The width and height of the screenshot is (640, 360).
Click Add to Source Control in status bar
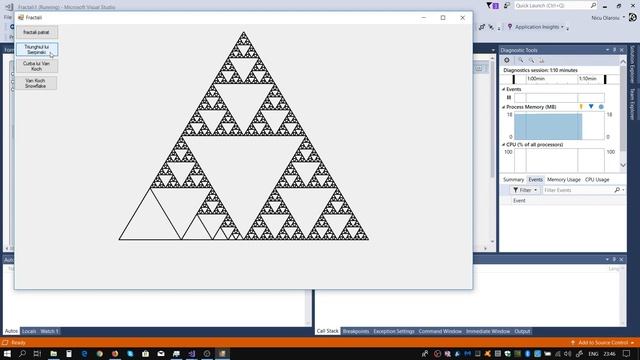pos(603,342)
